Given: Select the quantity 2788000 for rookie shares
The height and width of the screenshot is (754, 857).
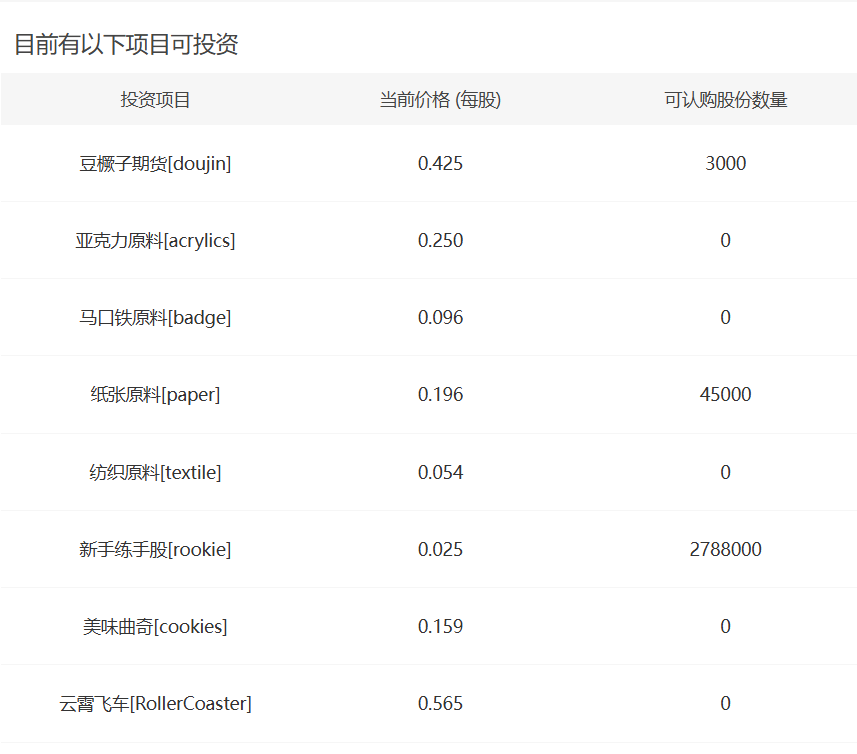Looking at the screenshot, I should (725, 549).
